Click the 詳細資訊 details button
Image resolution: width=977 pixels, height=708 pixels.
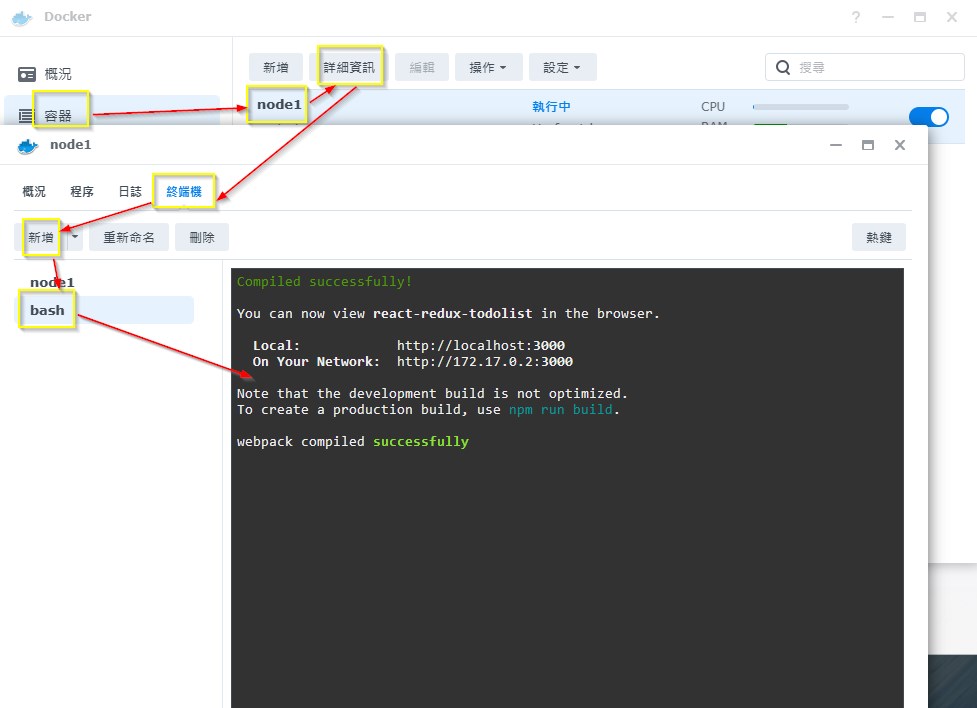[x=349, y=67]
